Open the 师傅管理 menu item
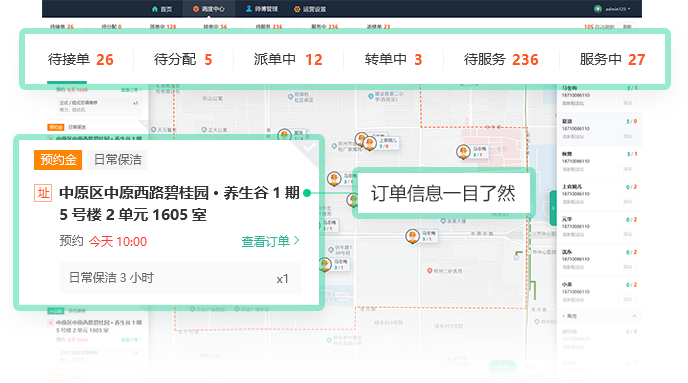 [262, 9]
